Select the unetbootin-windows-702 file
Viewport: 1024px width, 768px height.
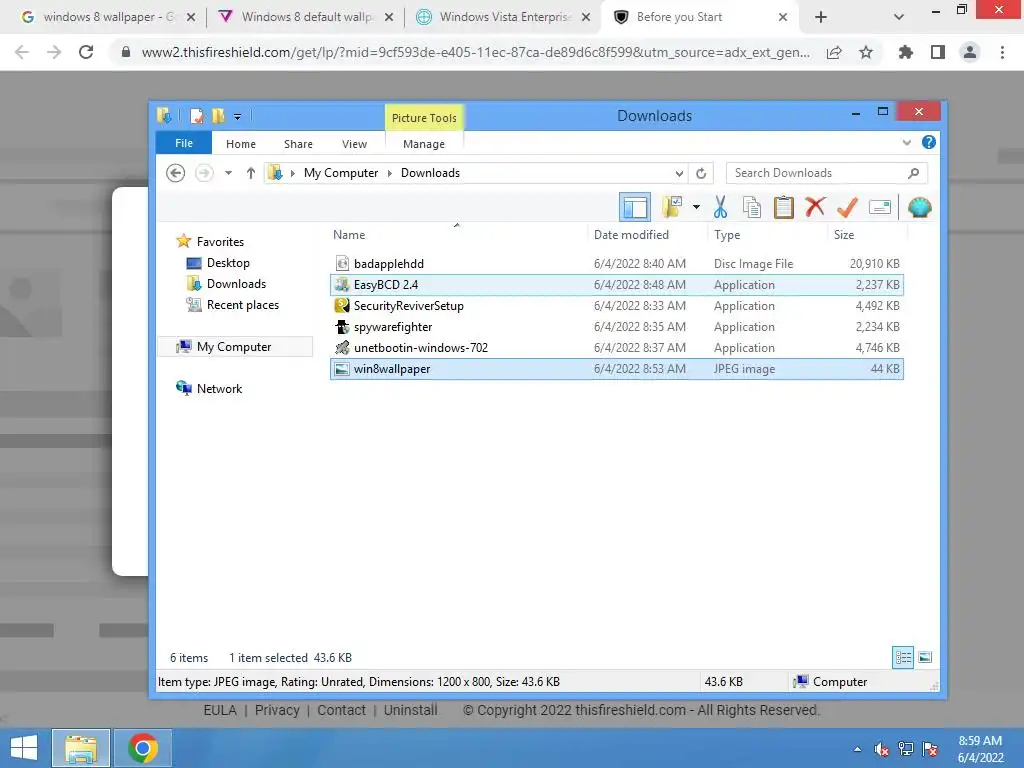[616, 347]
